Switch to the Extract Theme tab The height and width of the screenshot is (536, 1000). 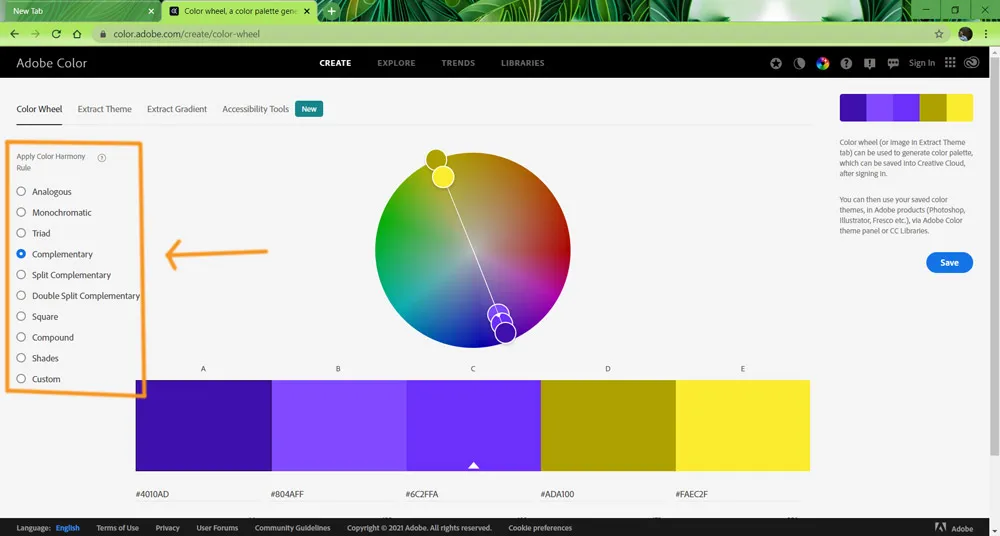[x=104, y=109]
